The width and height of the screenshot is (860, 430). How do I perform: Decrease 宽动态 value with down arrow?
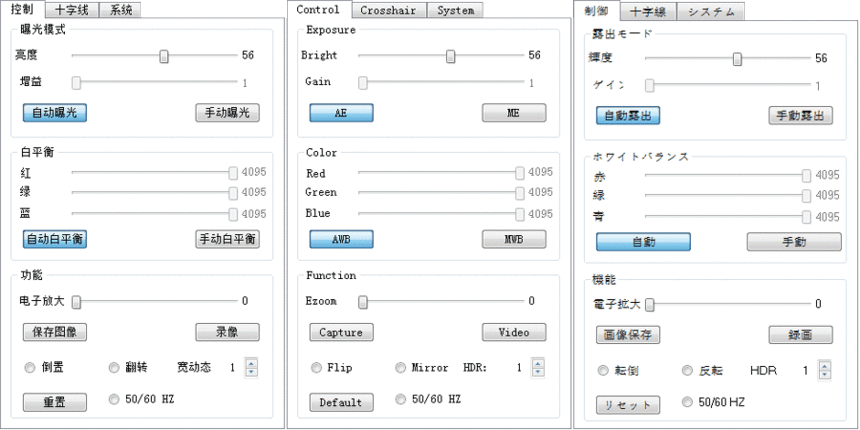(251, 372)
